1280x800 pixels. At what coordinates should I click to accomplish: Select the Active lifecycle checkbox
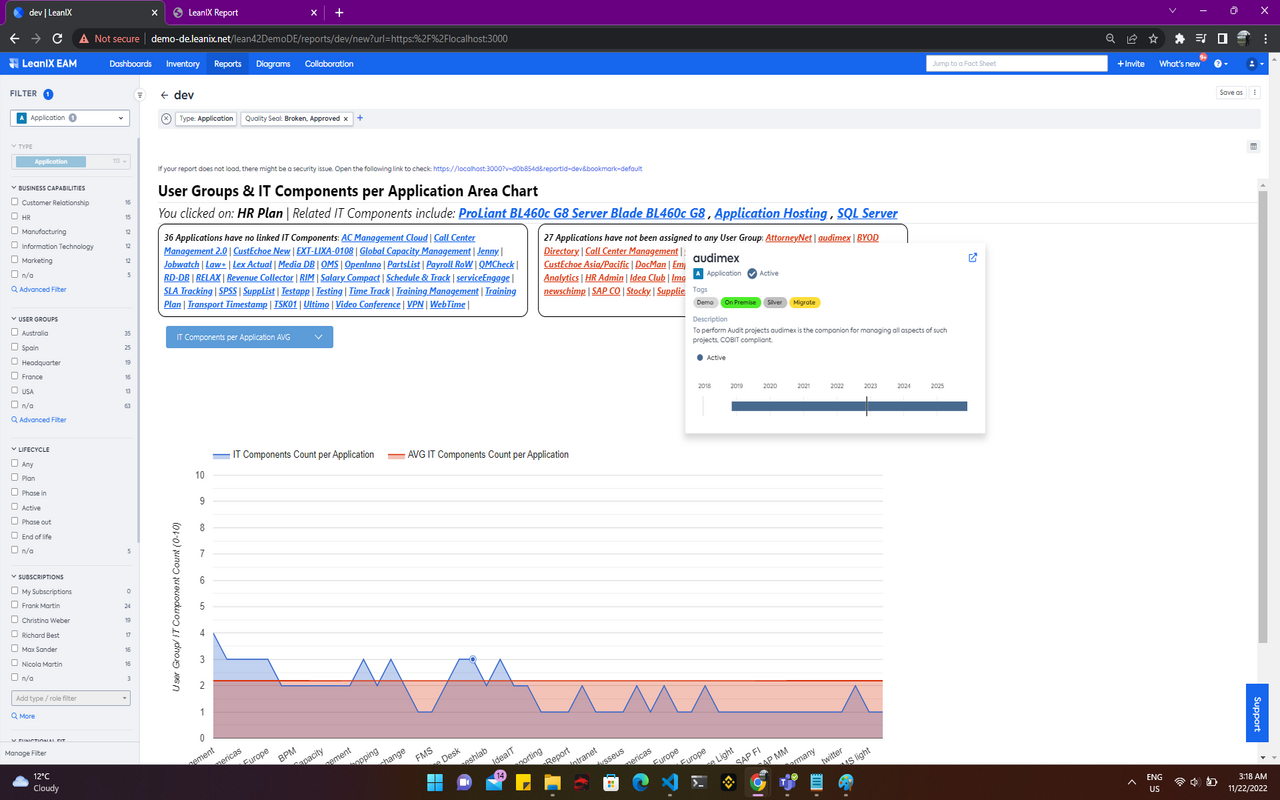15,507
